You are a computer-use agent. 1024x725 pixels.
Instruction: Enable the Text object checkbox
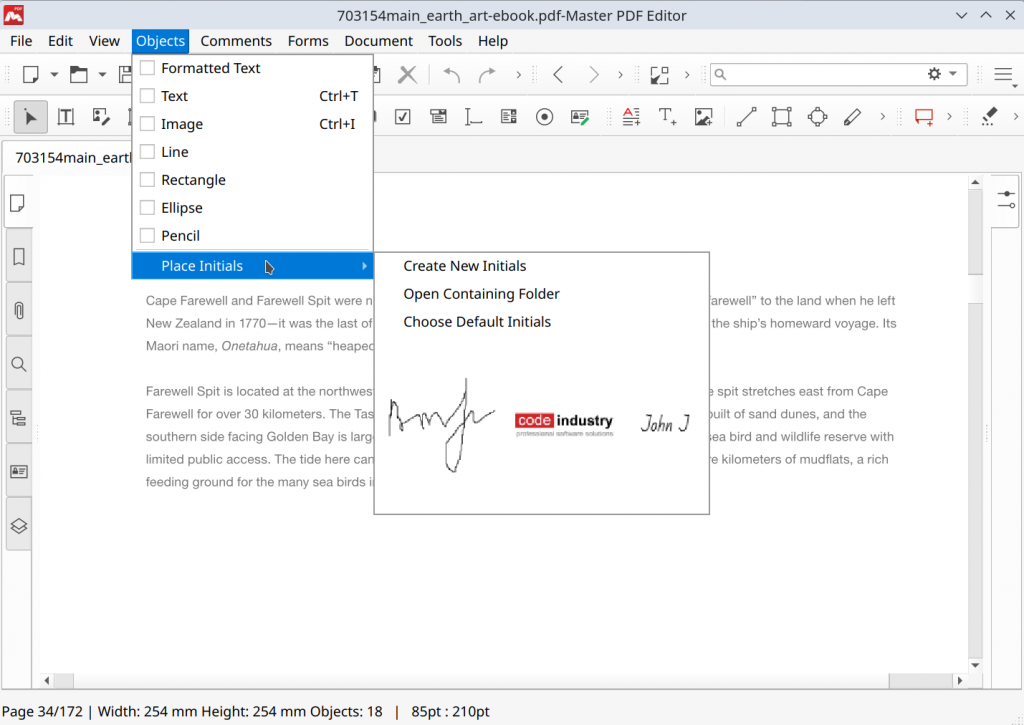click(148, 96)
